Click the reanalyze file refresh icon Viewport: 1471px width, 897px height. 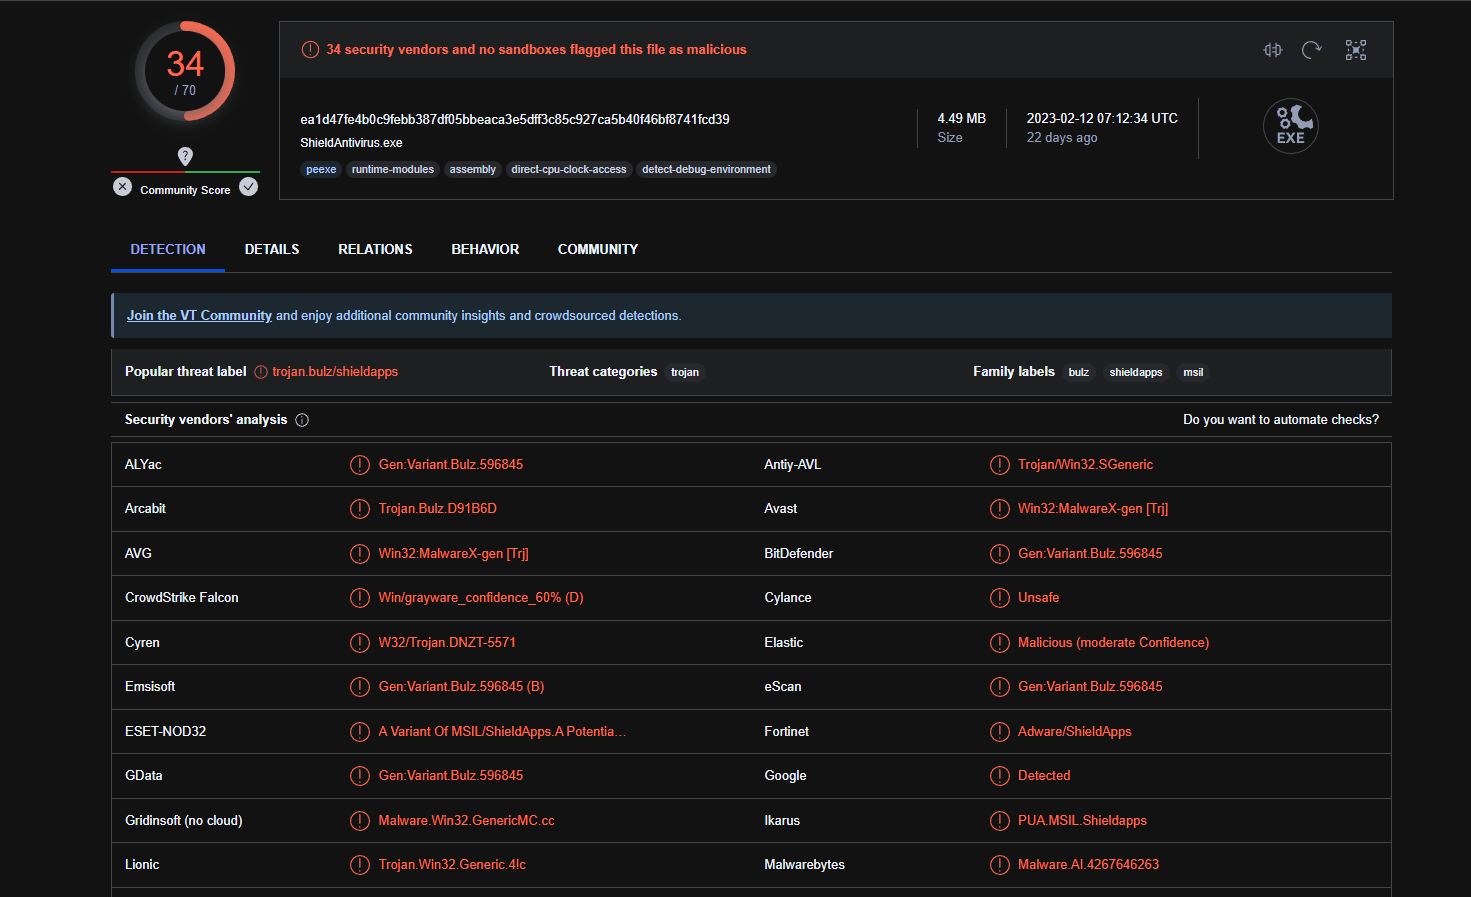(1312, 50)
